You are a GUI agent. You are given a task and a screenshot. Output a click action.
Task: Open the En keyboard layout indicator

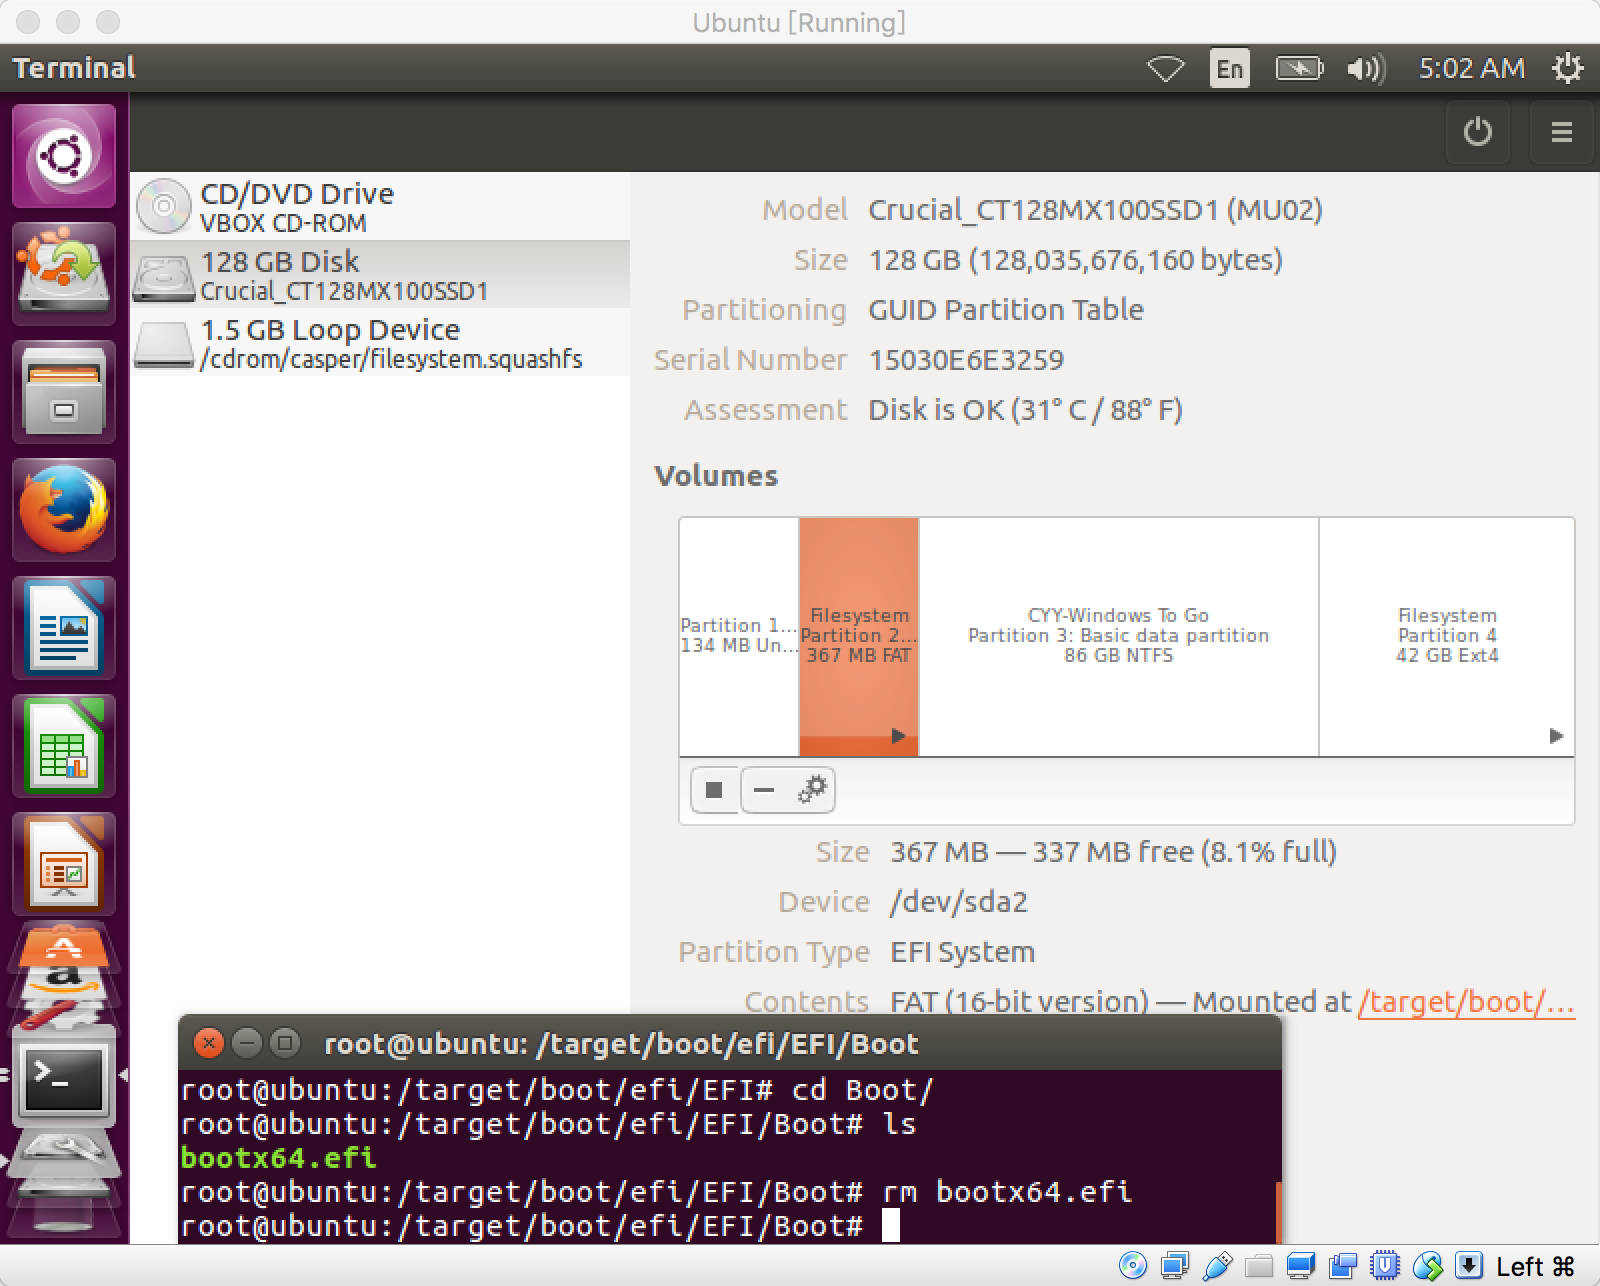(x=1229, y=68)
